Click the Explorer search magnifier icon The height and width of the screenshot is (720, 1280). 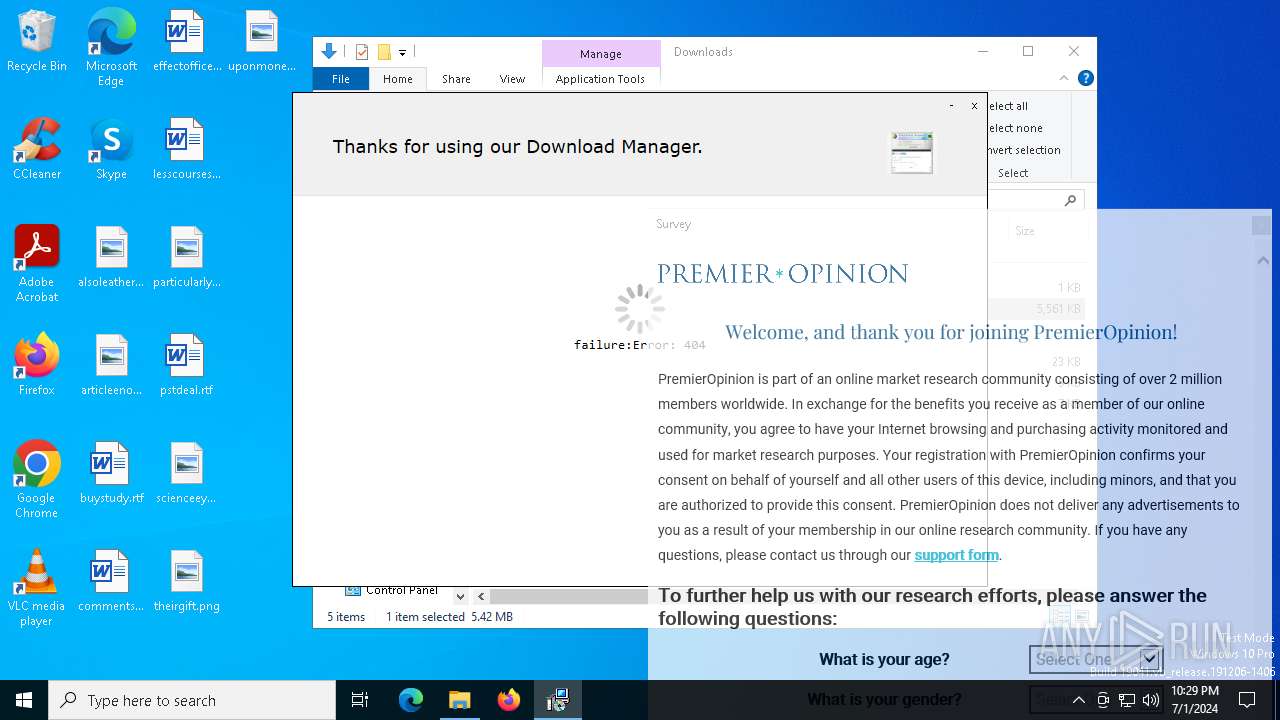[1070, 200]
